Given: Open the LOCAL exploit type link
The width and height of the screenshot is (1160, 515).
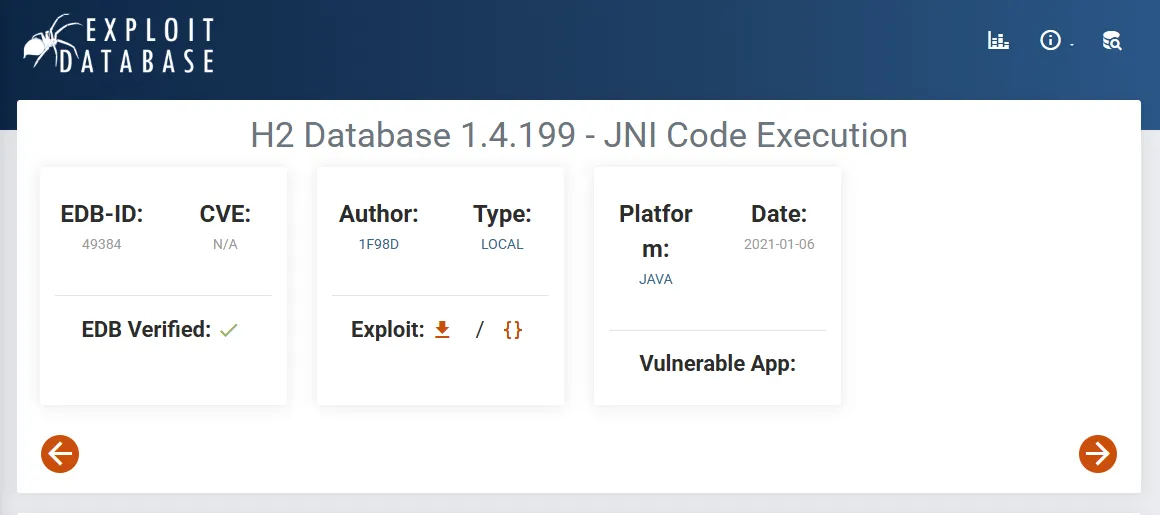Looking at the screenshot, I should [x=502, y=244].
